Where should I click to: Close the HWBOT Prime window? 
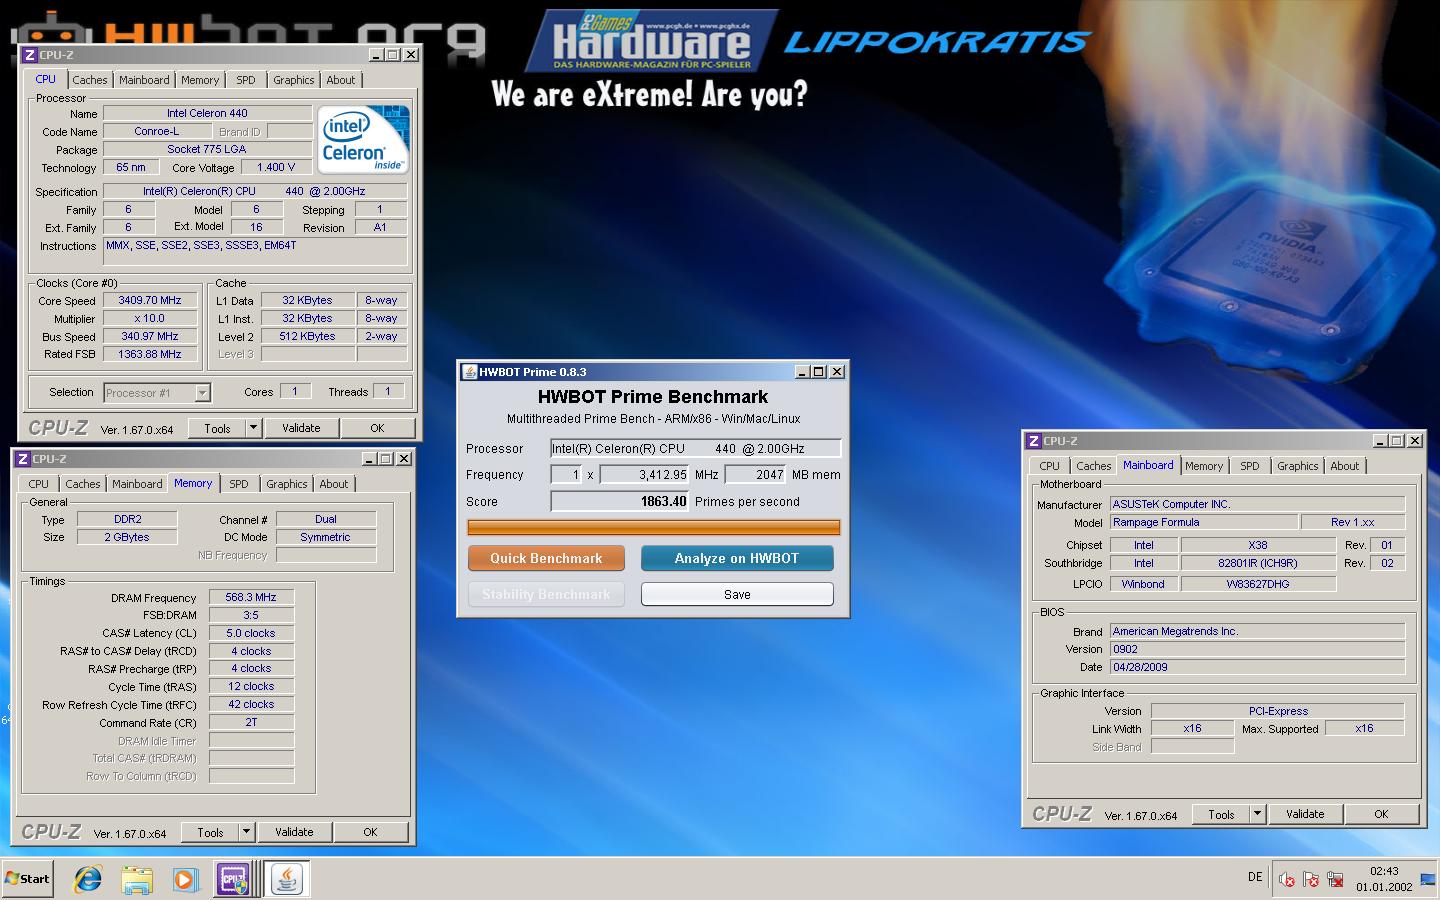click(837, 372)
